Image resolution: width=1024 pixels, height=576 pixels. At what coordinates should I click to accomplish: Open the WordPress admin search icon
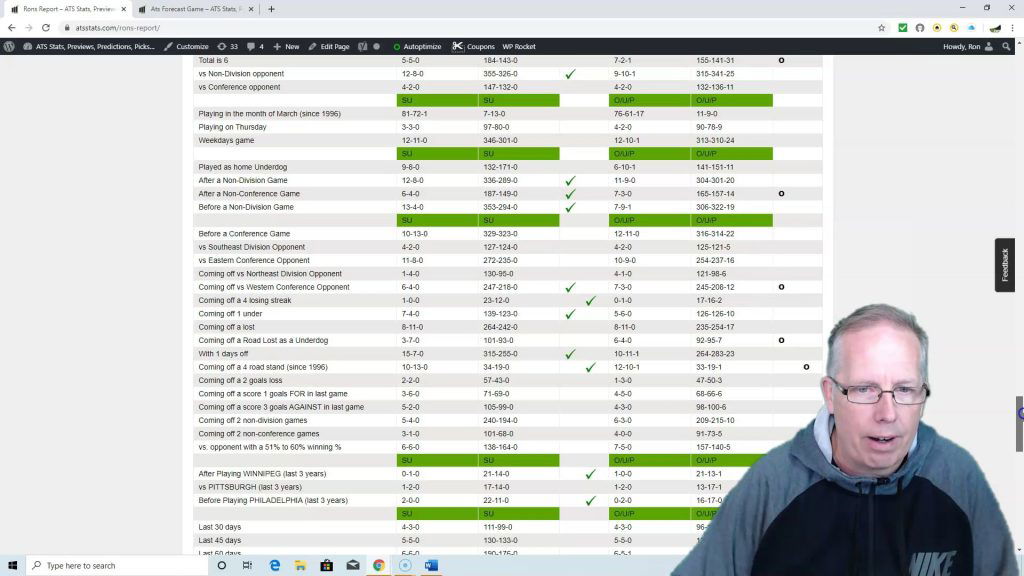click(x=1006, y=46)
